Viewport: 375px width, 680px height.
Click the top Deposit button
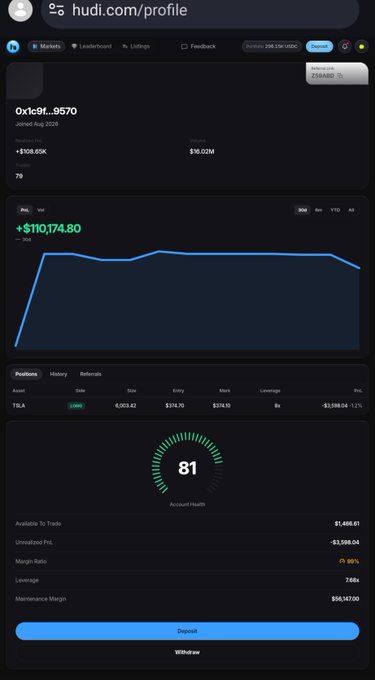tap(320, 46)
